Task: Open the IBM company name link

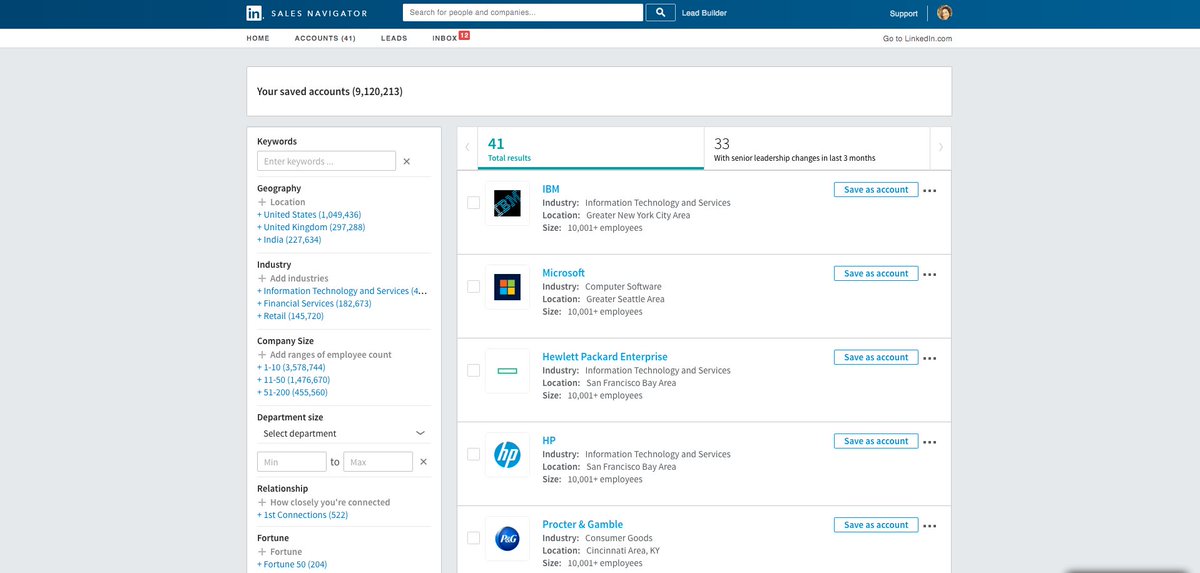Action: [551, 189]
